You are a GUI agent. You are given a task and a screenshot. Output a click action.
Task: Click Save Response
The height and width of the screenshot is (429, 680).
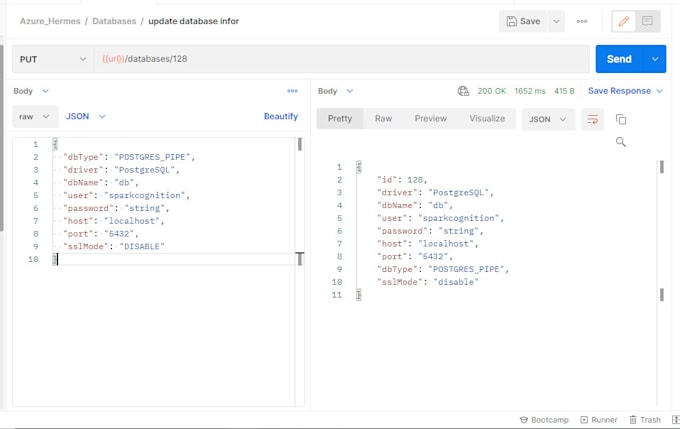(619, 91)
